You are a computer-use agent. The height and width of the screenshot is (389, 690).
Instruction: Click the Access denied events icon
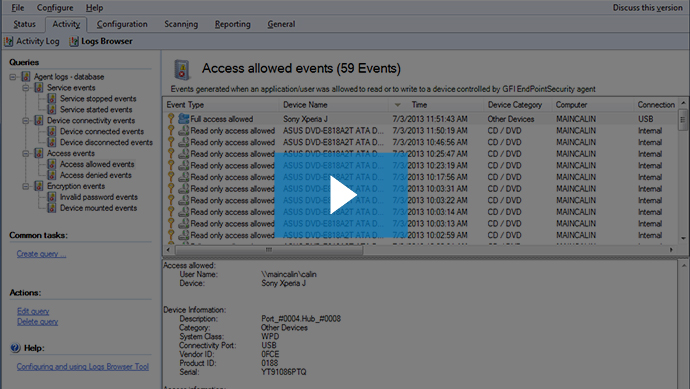click(x=52, y=175)
